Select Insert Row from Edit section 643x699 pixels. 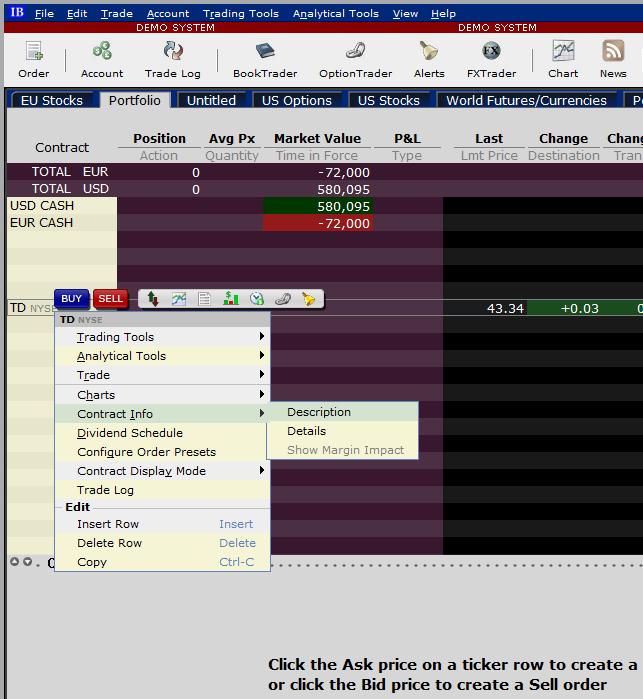coord(162,524)
